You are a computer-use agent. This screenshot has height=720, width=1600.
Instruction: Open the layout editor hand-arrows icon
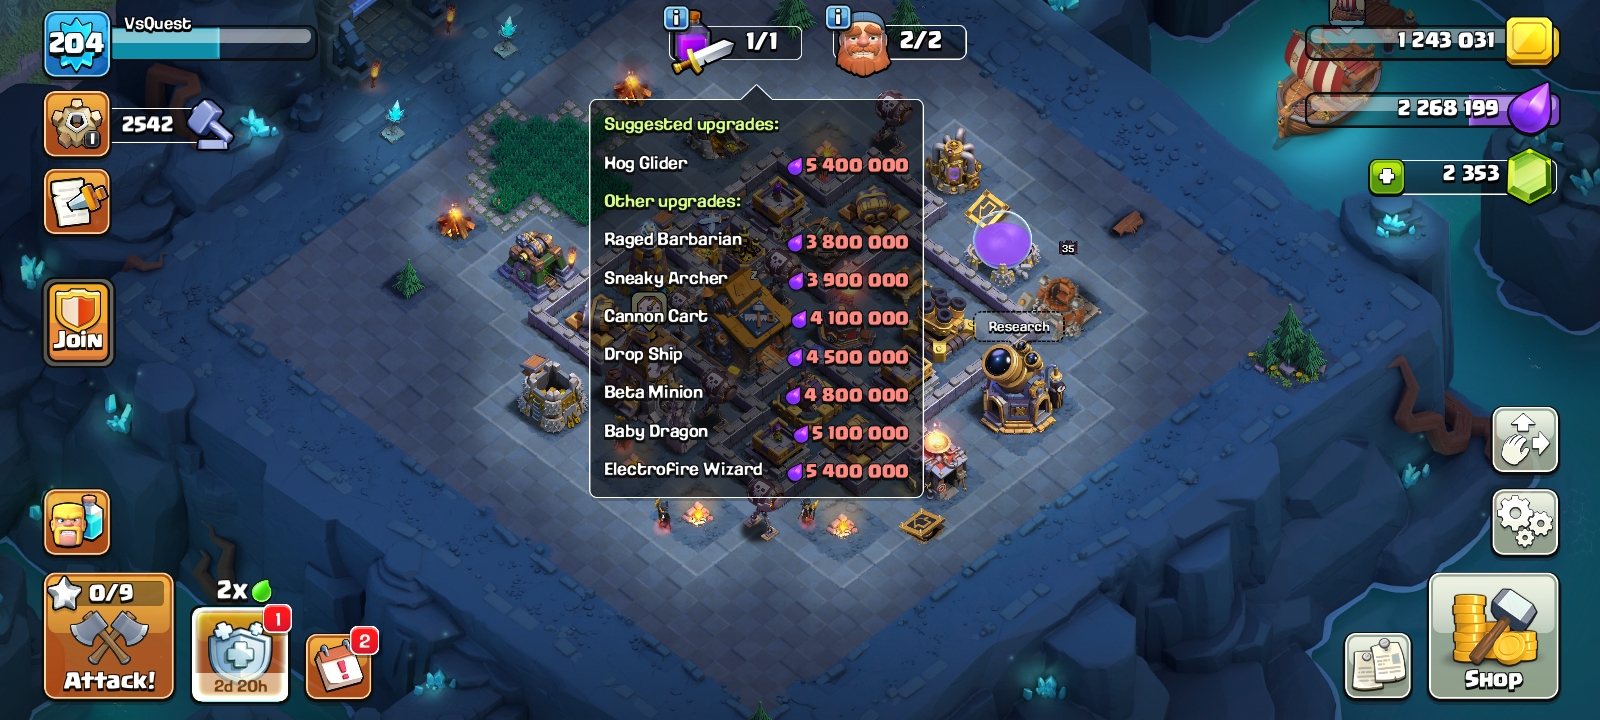click(x=1525, y=440)
